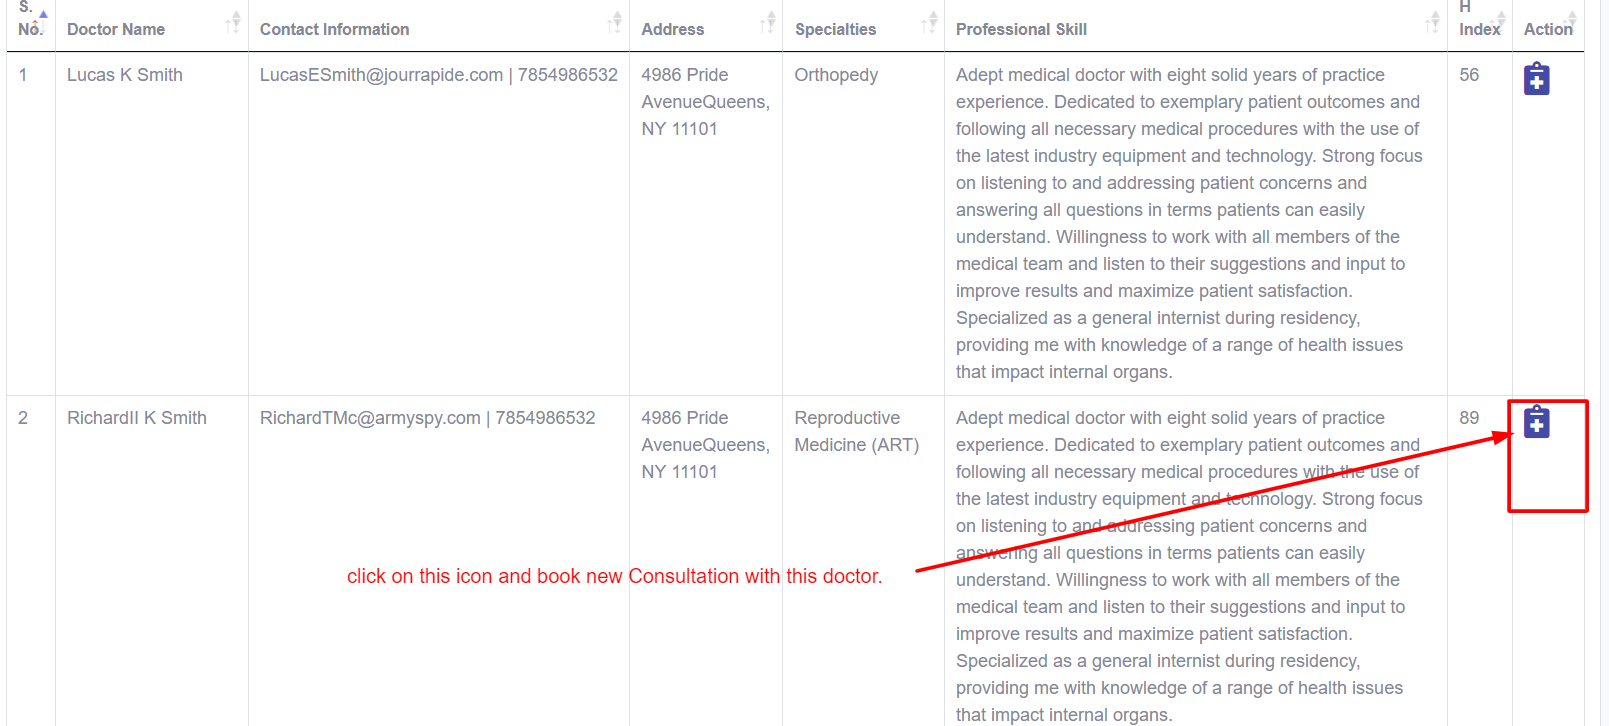The height and width of the screenshot is (726, 1609).
Task: Click the sort arrows in H Index header
Action: tap(1498, 22)
